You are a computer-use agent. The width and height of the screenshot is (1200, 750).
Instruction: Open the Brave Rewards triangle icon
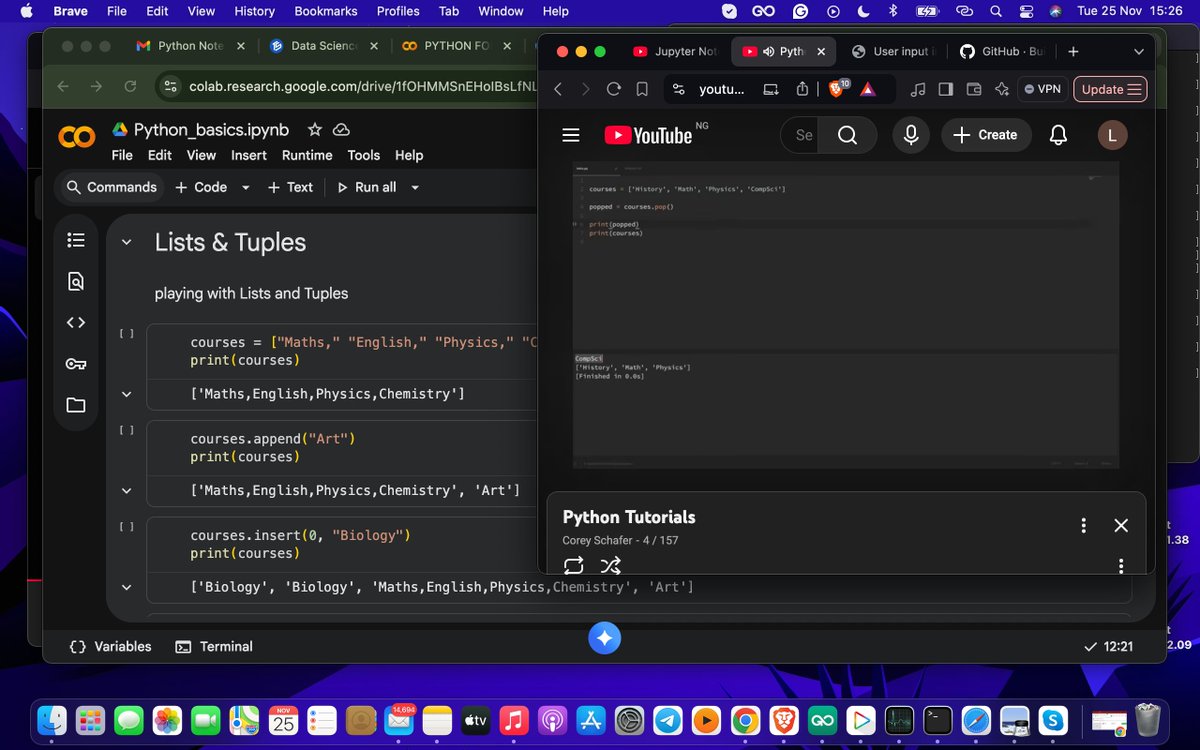click(x=867, y=88)
